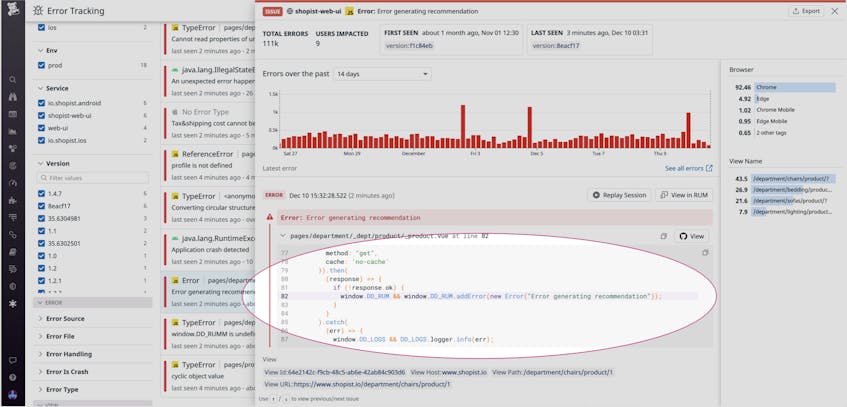
Task: Click the highlighted asterisk icon in left navigation
Action: [x=12, y=304]
